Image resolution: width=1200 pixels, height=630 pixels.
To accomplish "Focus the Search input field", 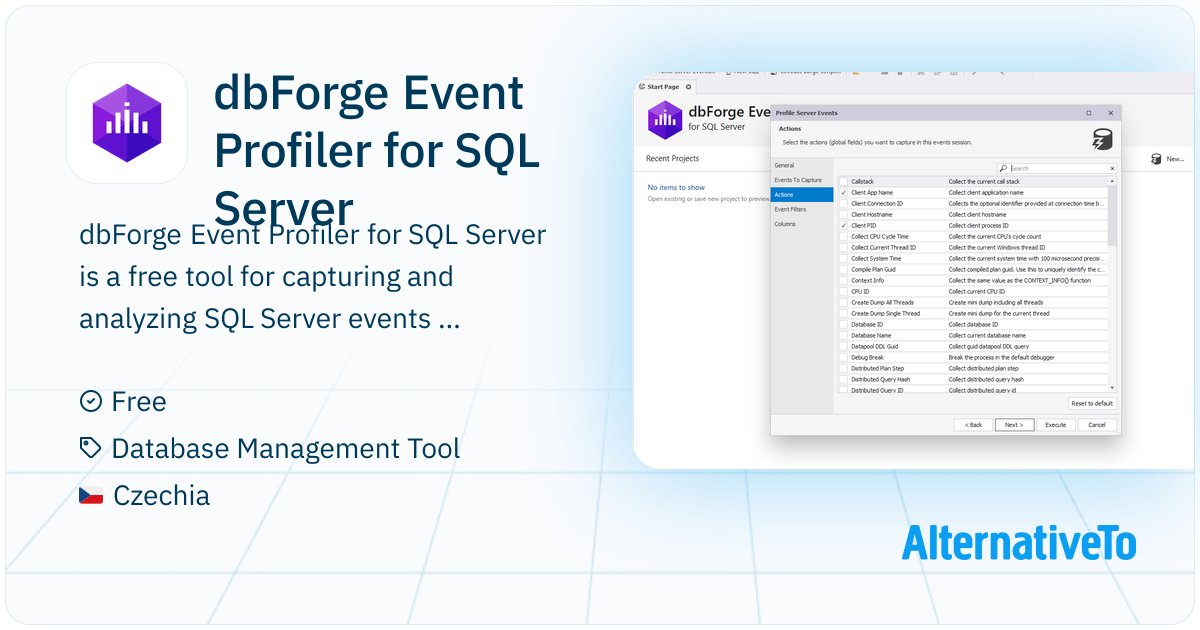I will tap(1057, 168).
